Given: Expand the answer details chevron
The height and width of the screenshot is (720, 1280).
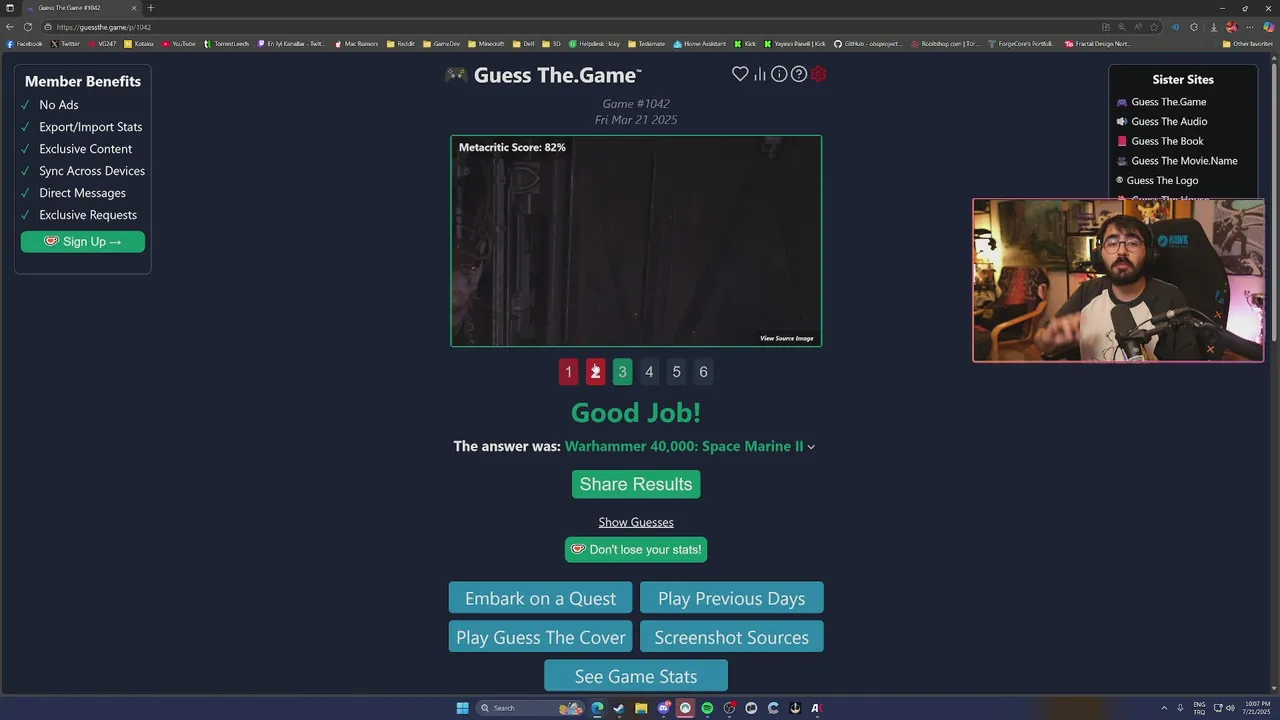Looking at the screenshot, I should [811, 447].
